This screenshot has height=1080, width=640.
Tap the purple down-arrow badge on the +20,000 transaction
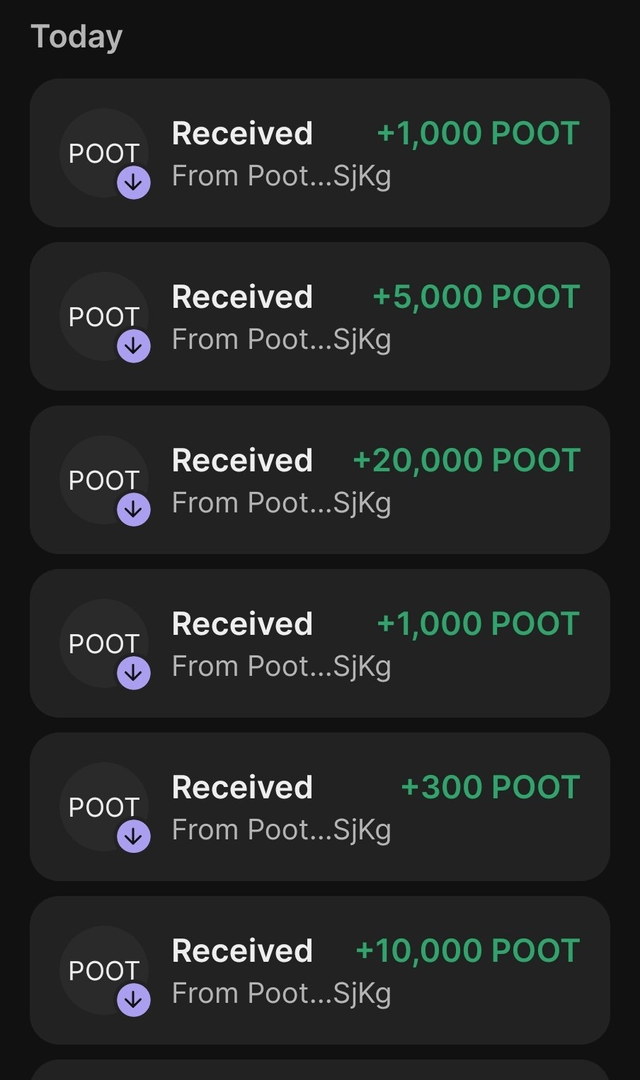[x=134, y=509]
